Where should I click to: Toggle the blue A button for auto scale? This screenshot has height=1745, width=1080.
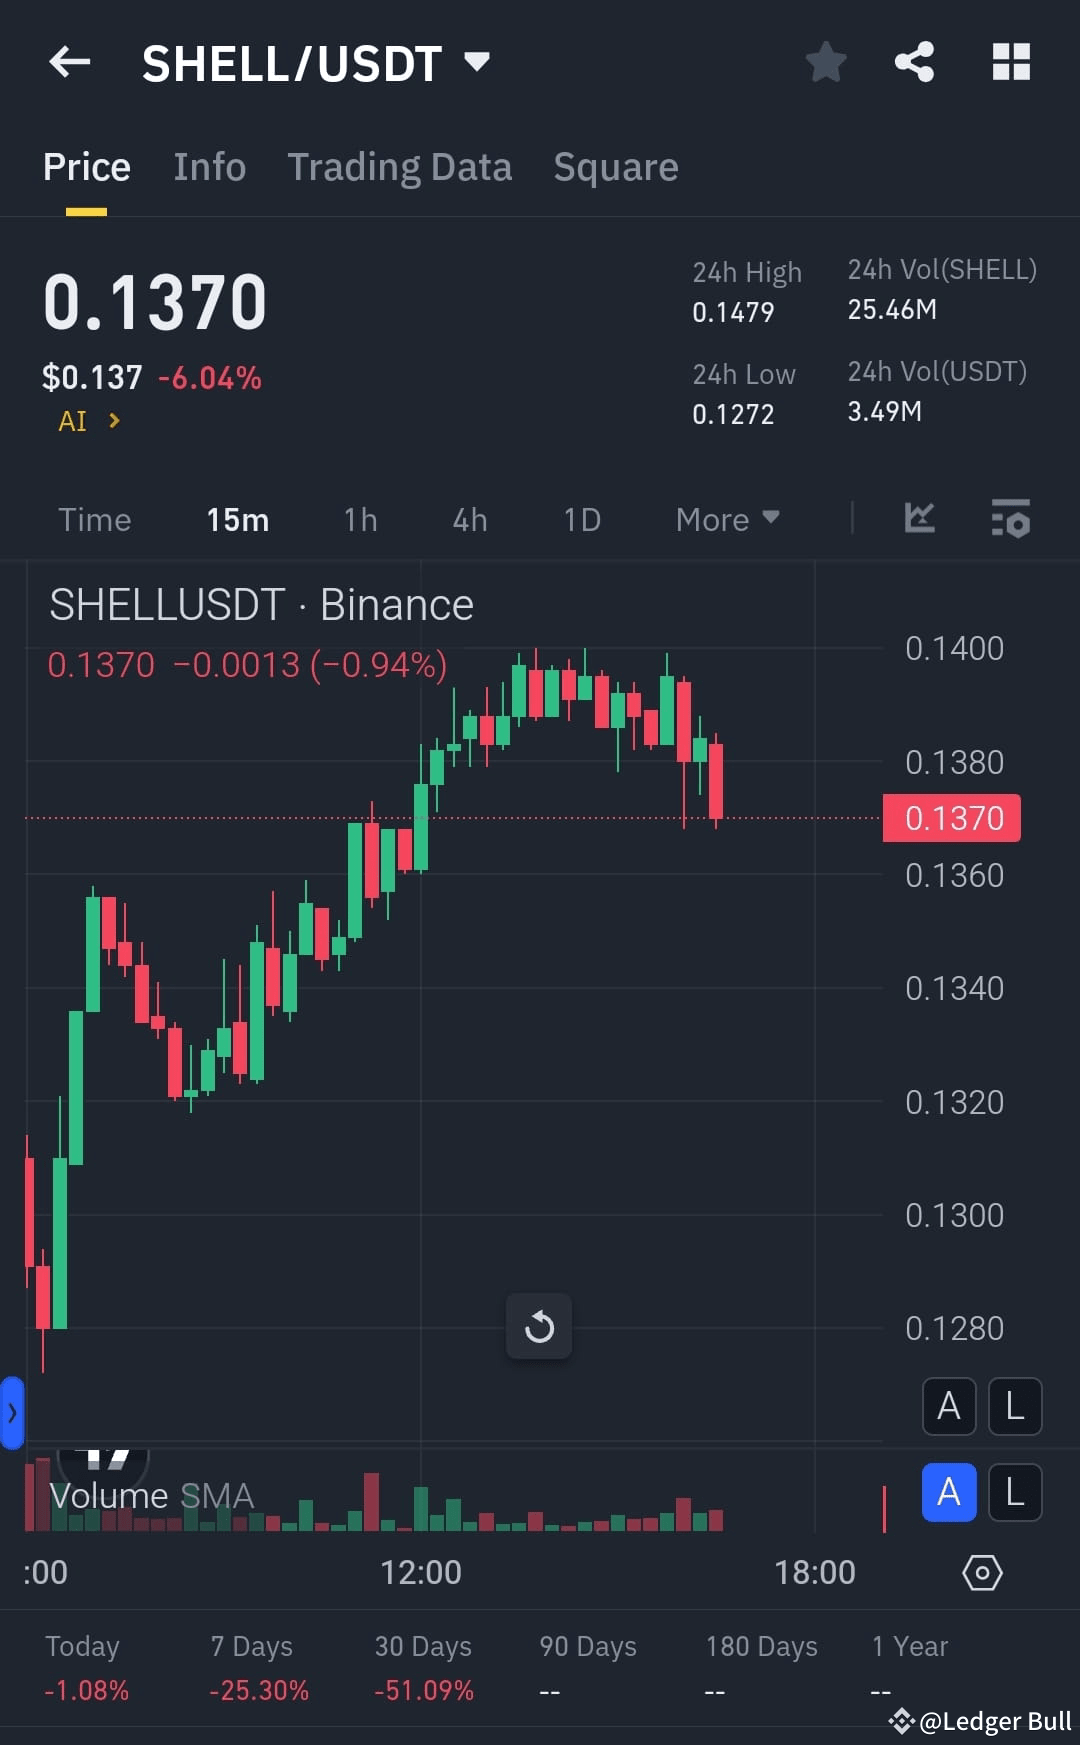(948, 1493)
